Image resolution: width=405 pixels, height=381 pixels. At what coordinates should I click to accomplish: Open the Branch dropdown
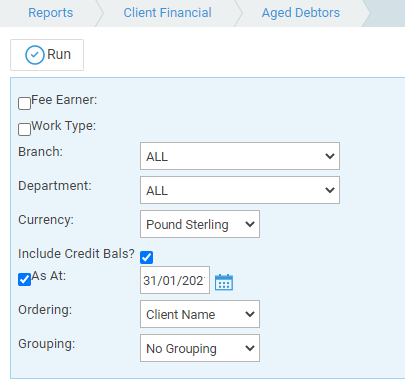click(240, 156)
